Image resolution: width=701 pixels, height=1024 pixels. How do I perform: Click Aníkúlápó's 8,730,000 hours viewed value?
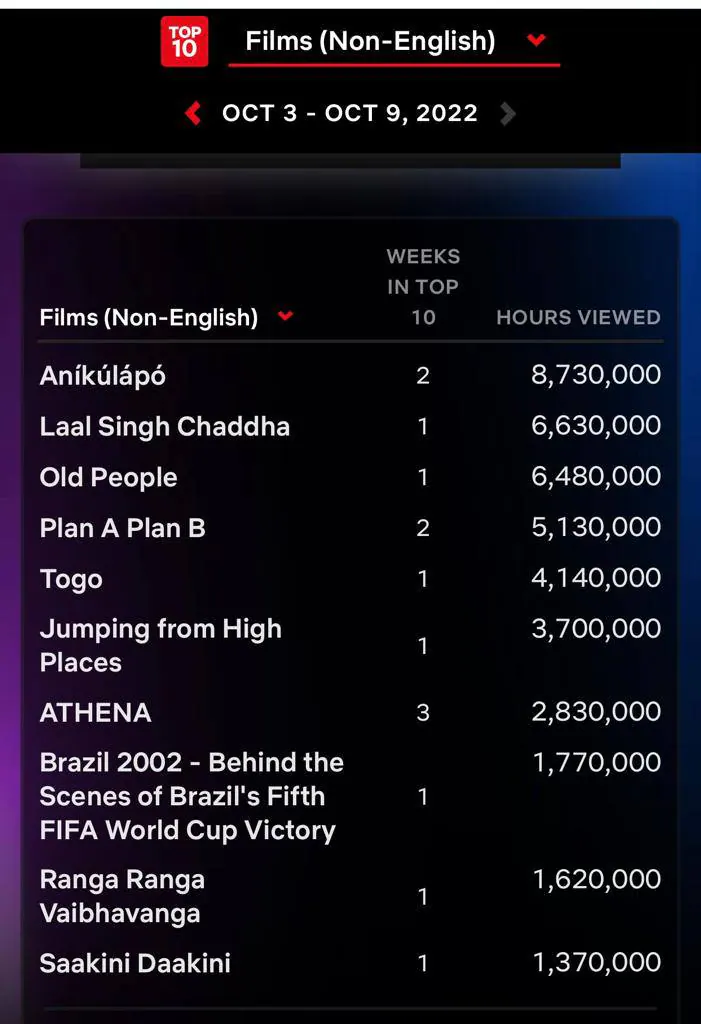[x=596, y=375]
